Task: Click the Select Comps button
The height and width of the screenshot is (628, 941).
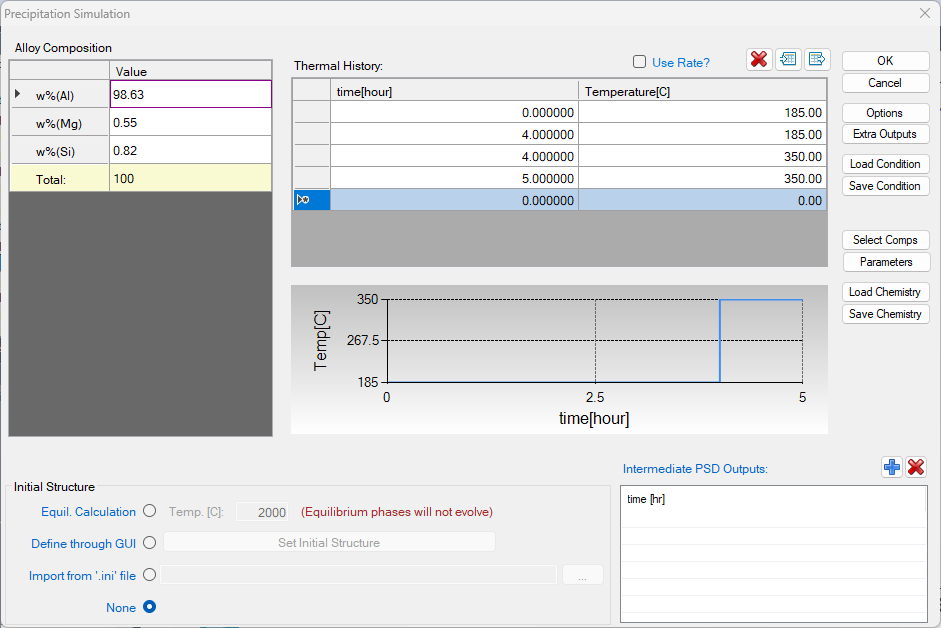Action: pyautogui.click(x=885, y=240)
